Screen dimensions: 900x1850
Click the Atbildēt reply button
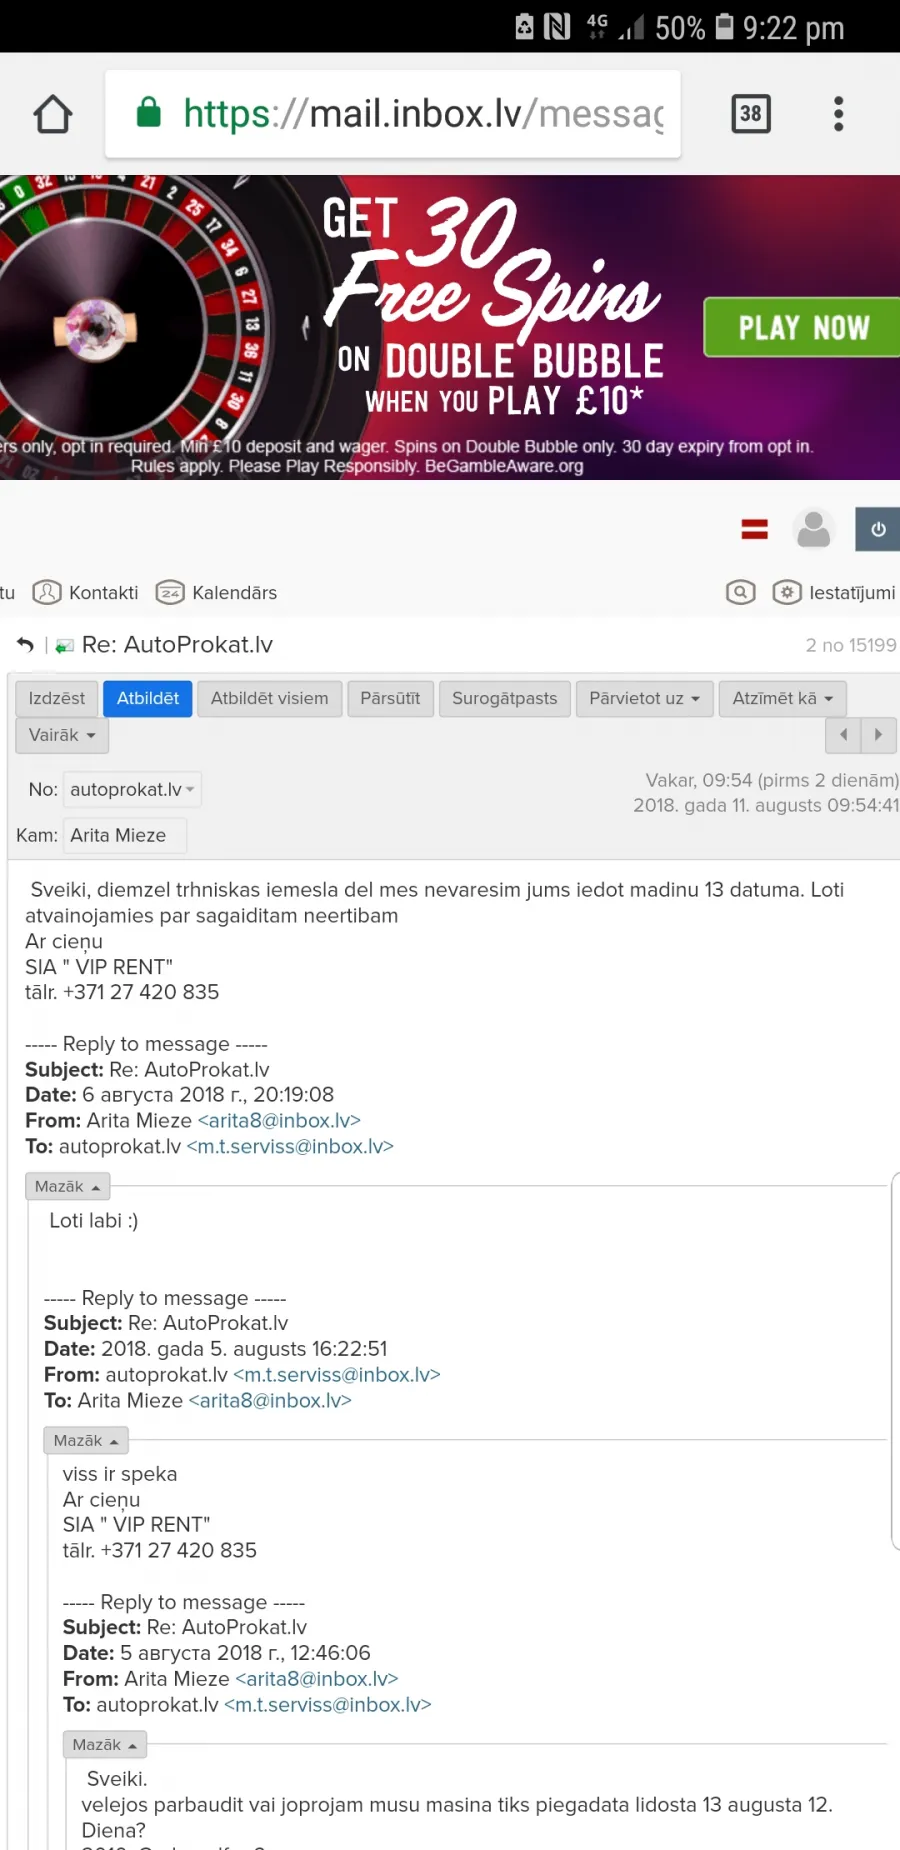point(148,698)
